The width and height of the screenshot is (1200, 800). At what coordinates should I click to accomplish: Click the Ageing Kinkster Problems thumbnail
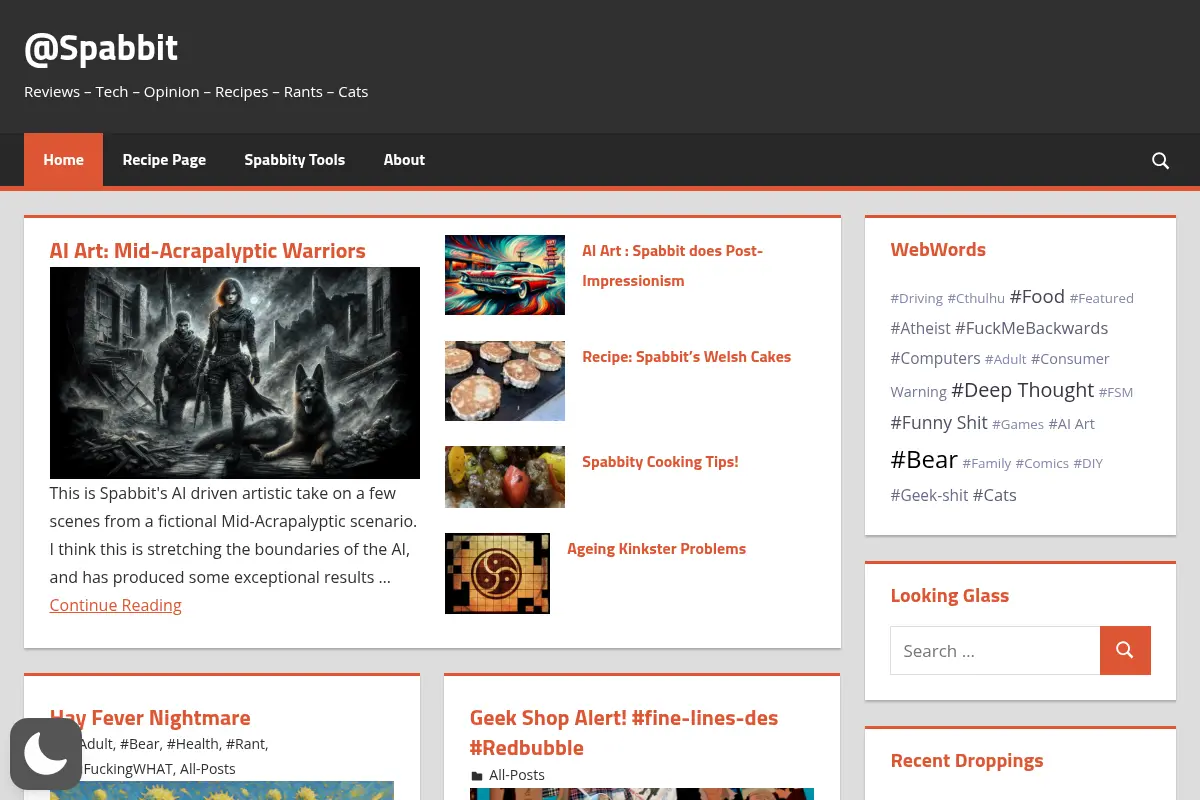497,573
